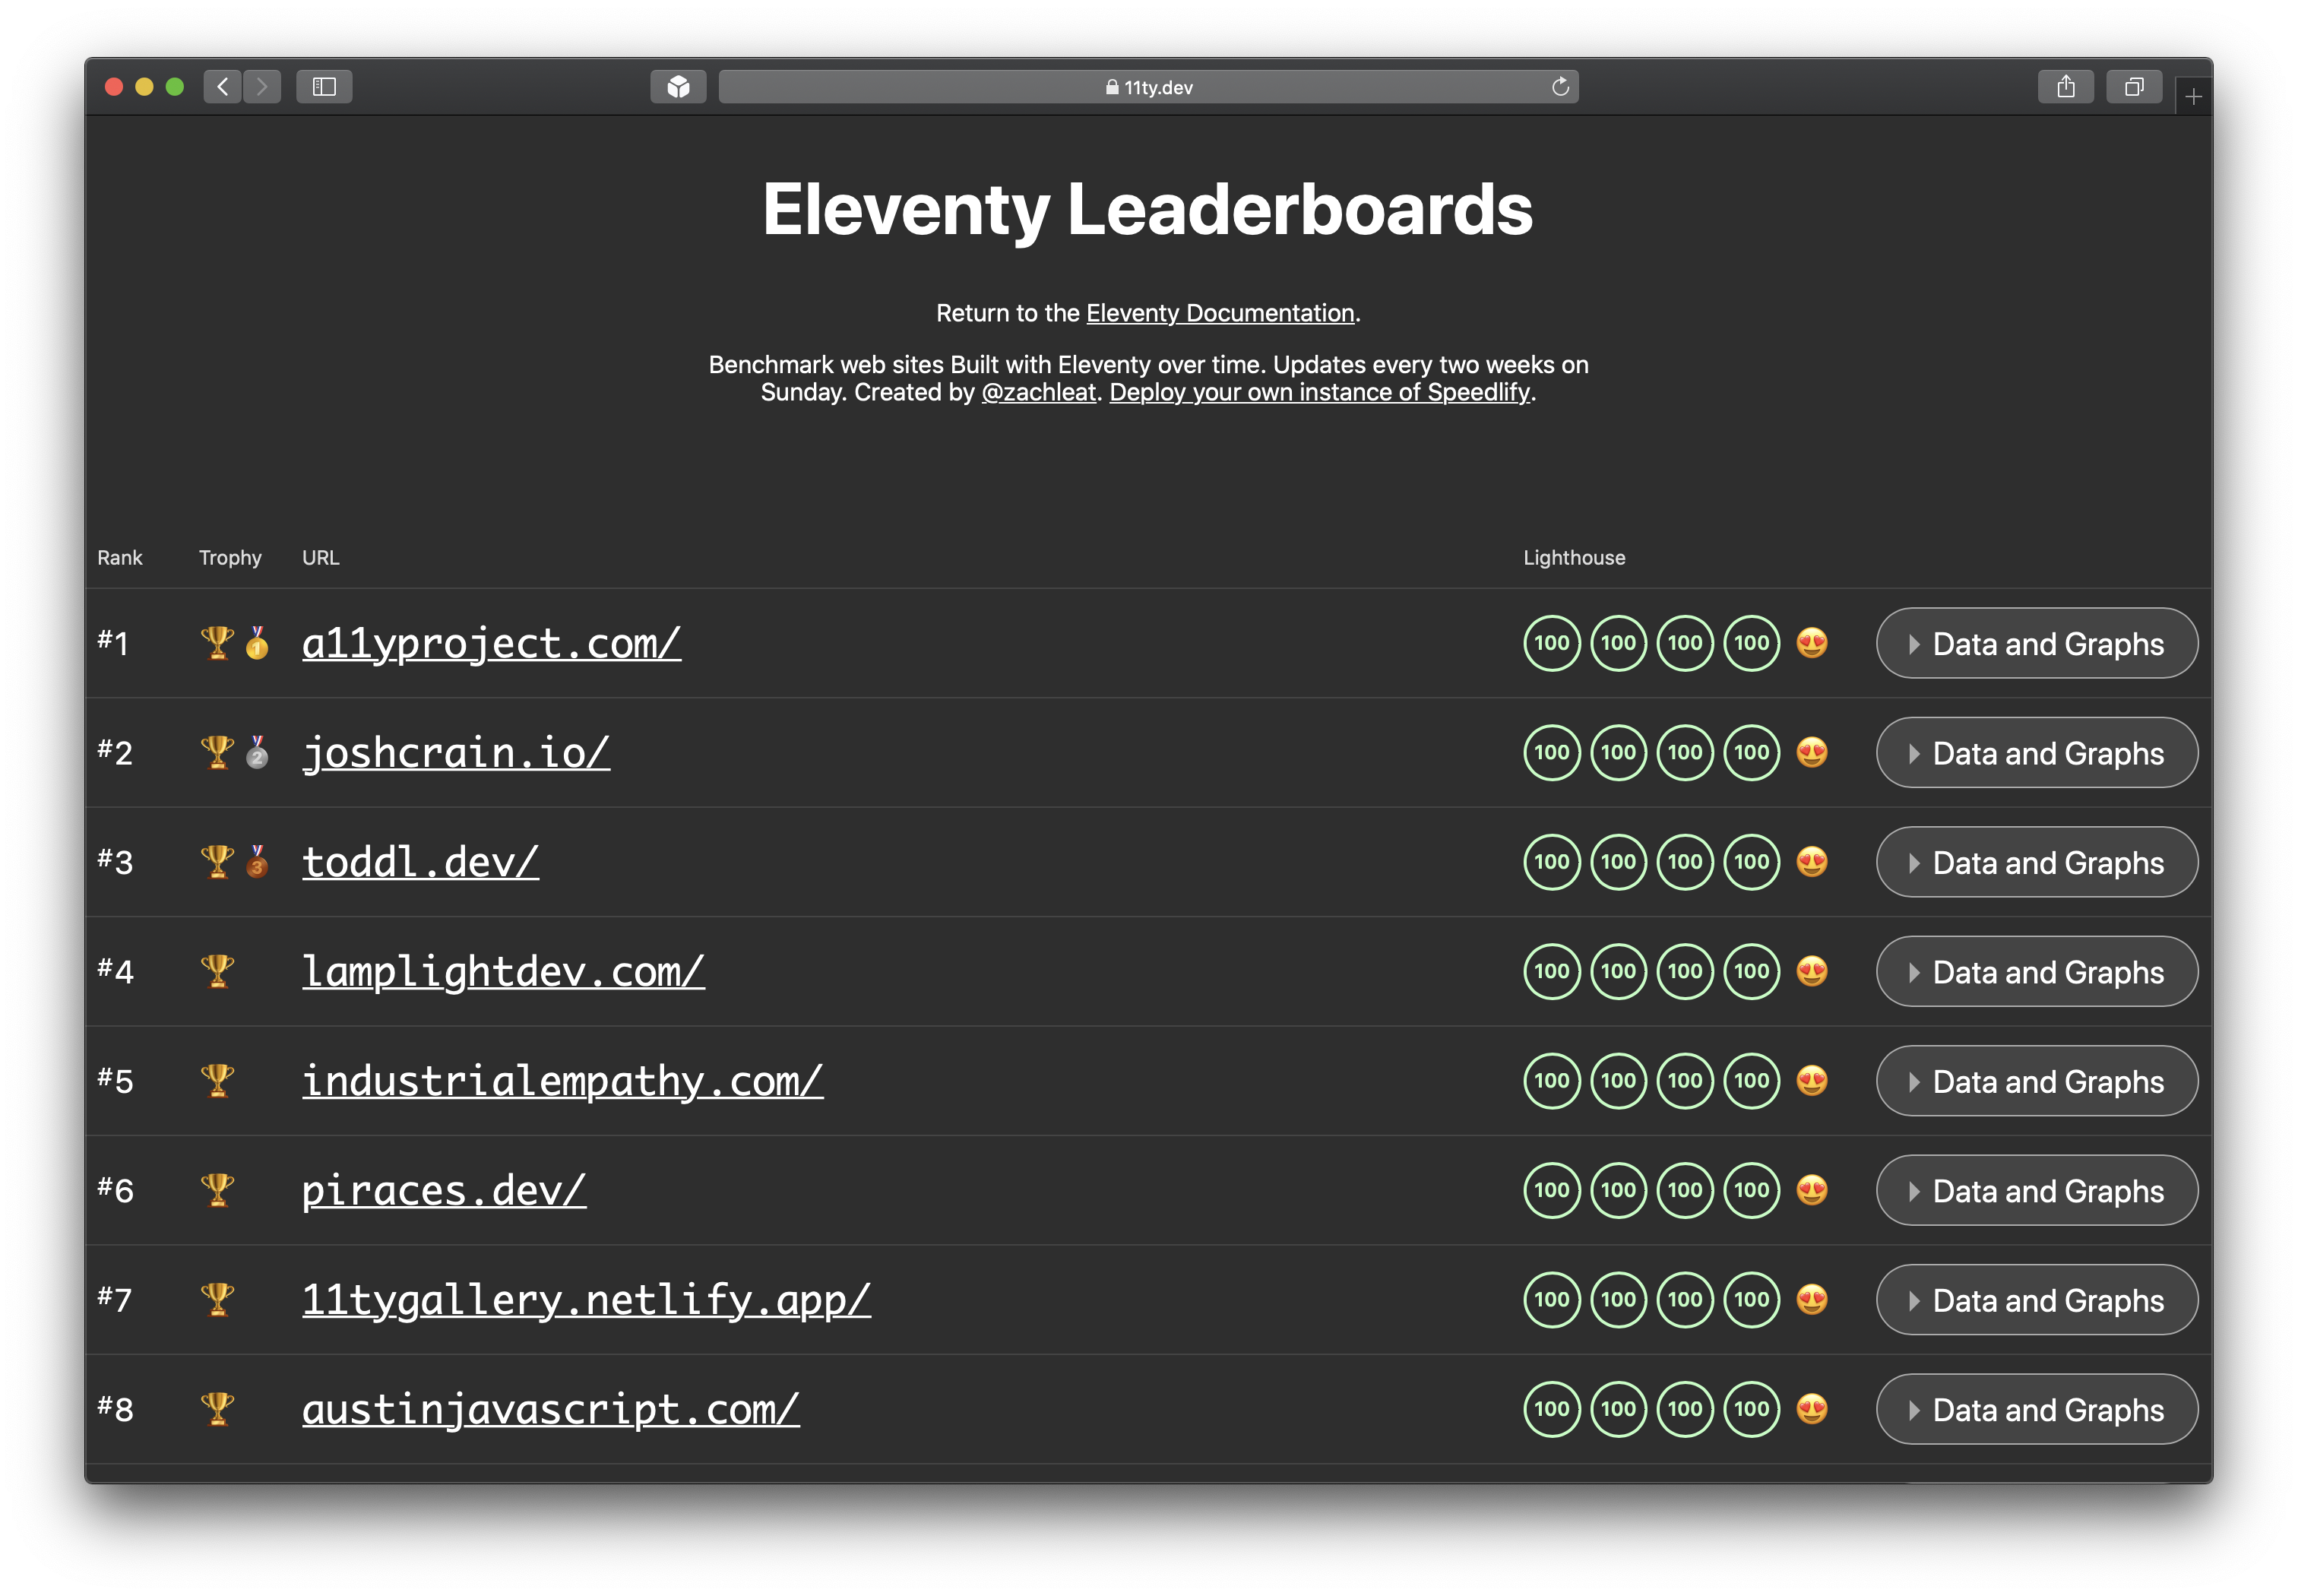Screen dimensions: 2298x1596
Task: Open the Share sheet icon
Action: 2065,87
